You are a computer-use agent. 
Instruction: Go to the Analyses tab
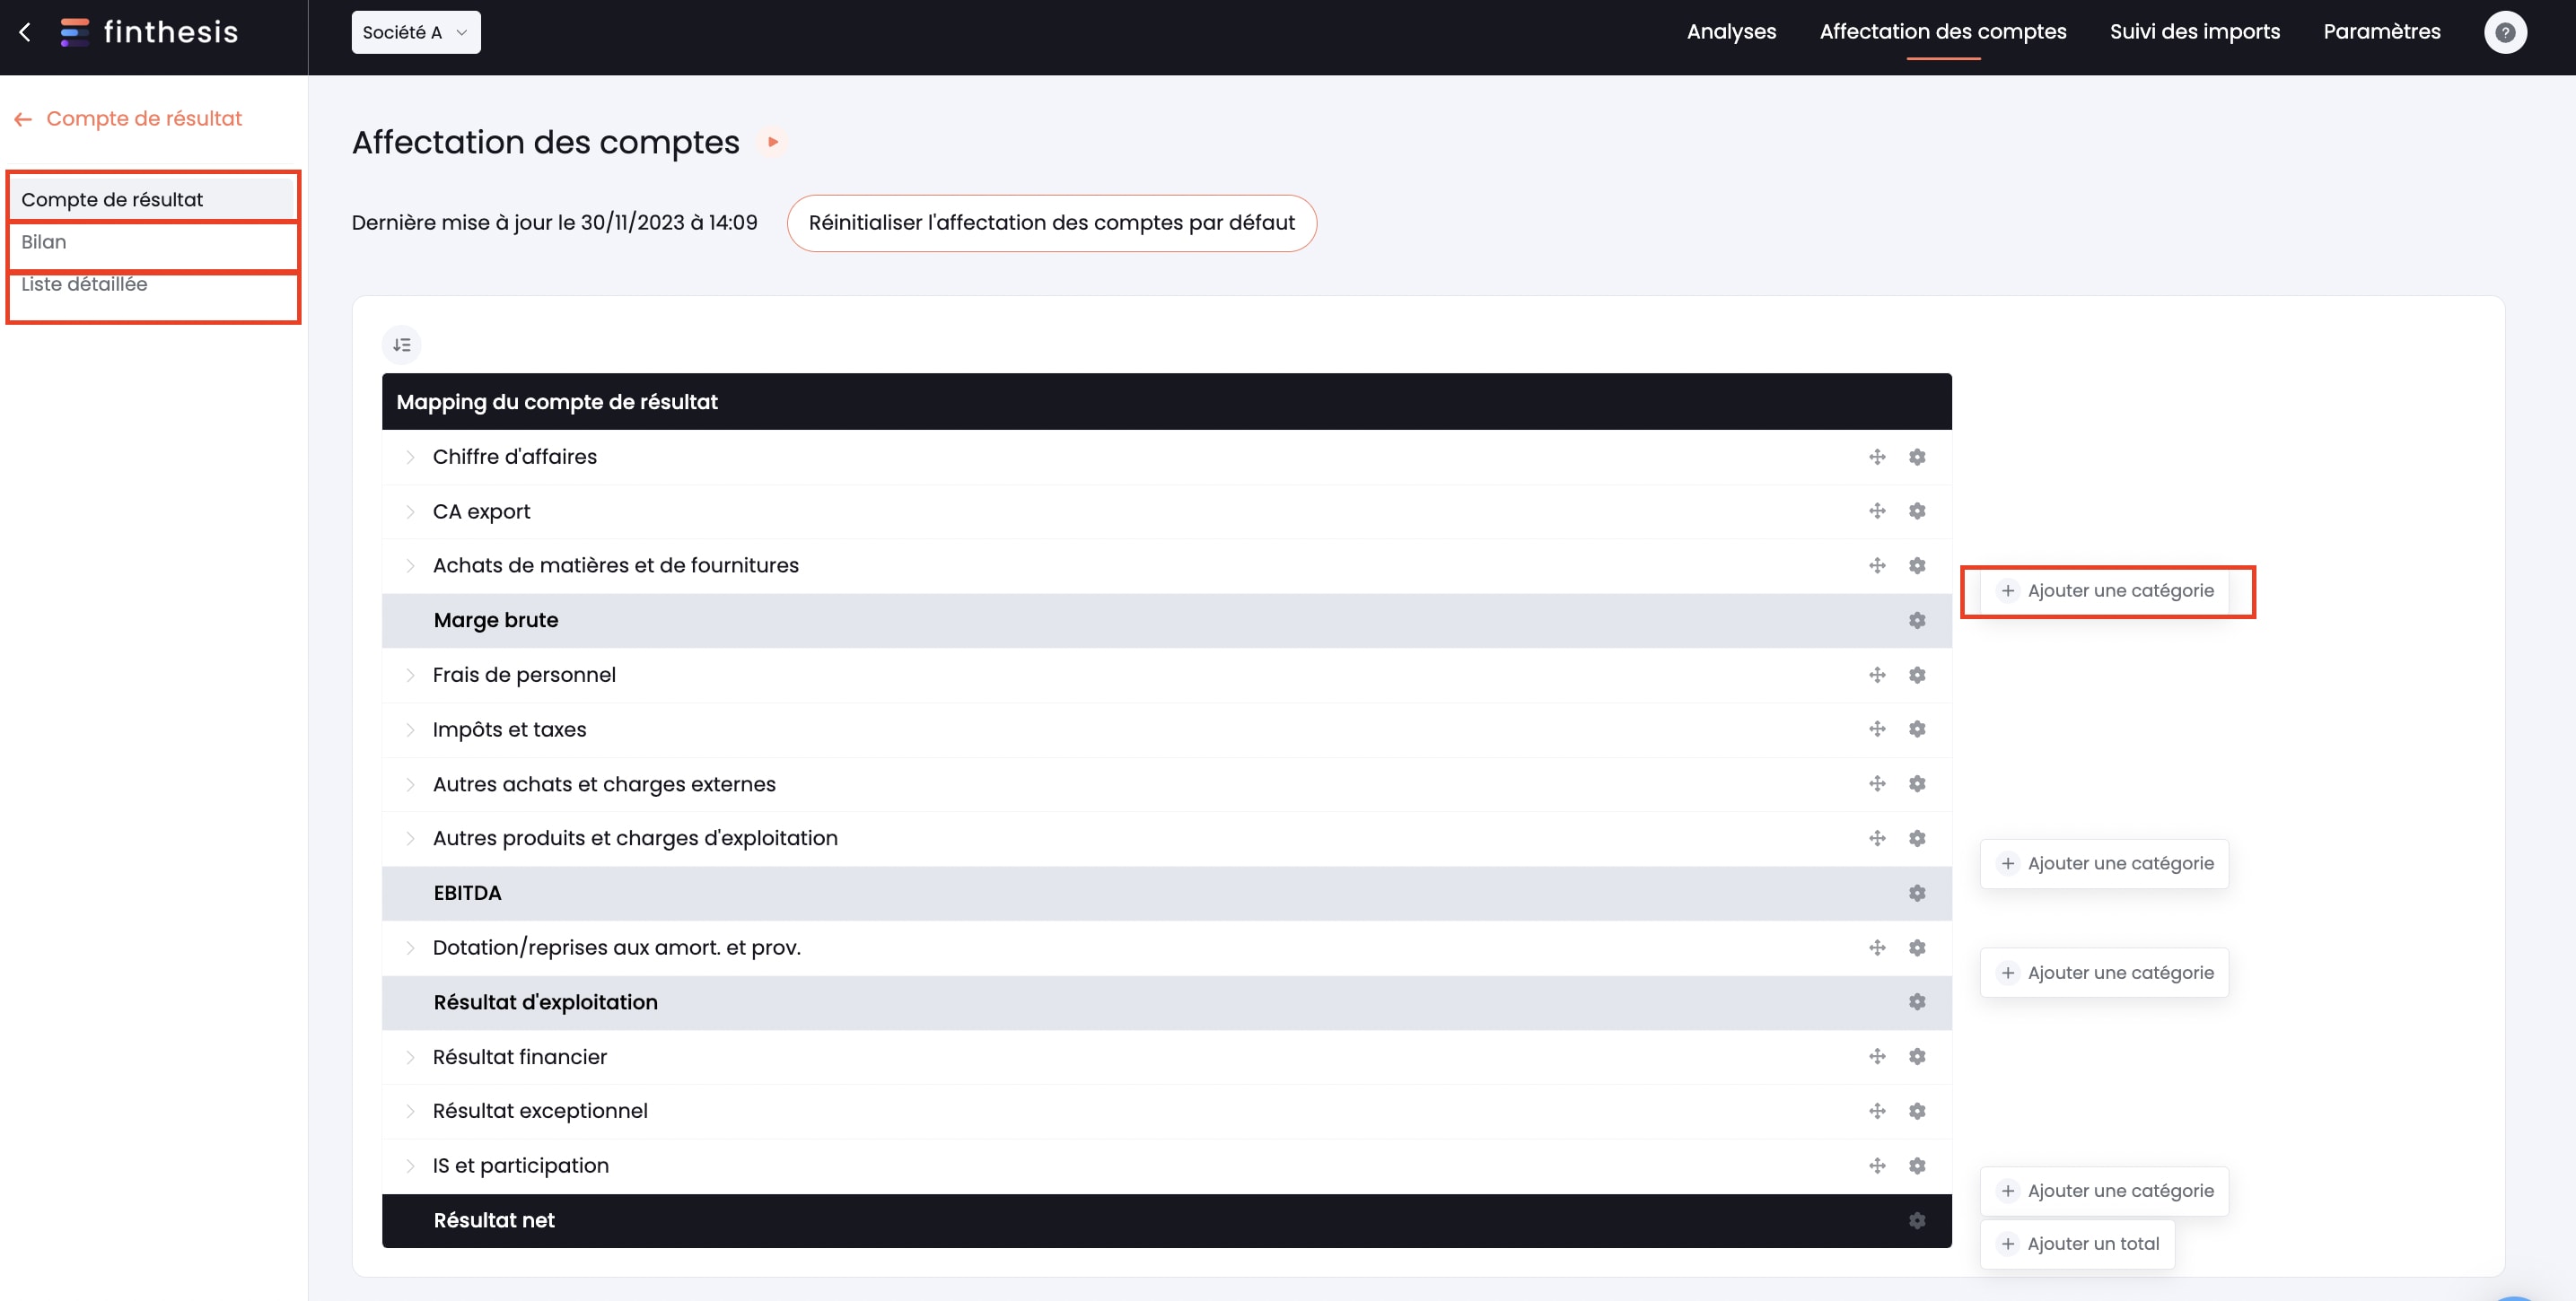pos(1731,32)
